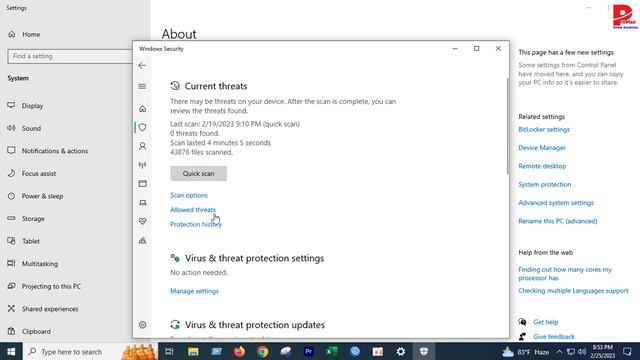This screenshot has width=640, height=360.
Task: Select Clipboard in Settings sidebar
Action: point(29,331)
